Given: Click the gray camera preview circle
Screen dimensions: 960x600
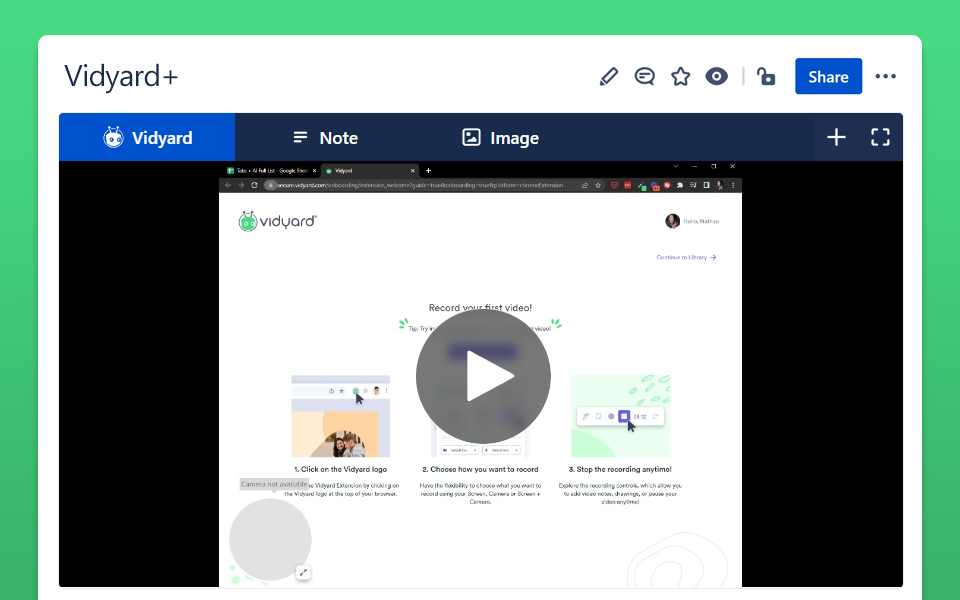Looking at the screenshot, I should tap(270, 539).
